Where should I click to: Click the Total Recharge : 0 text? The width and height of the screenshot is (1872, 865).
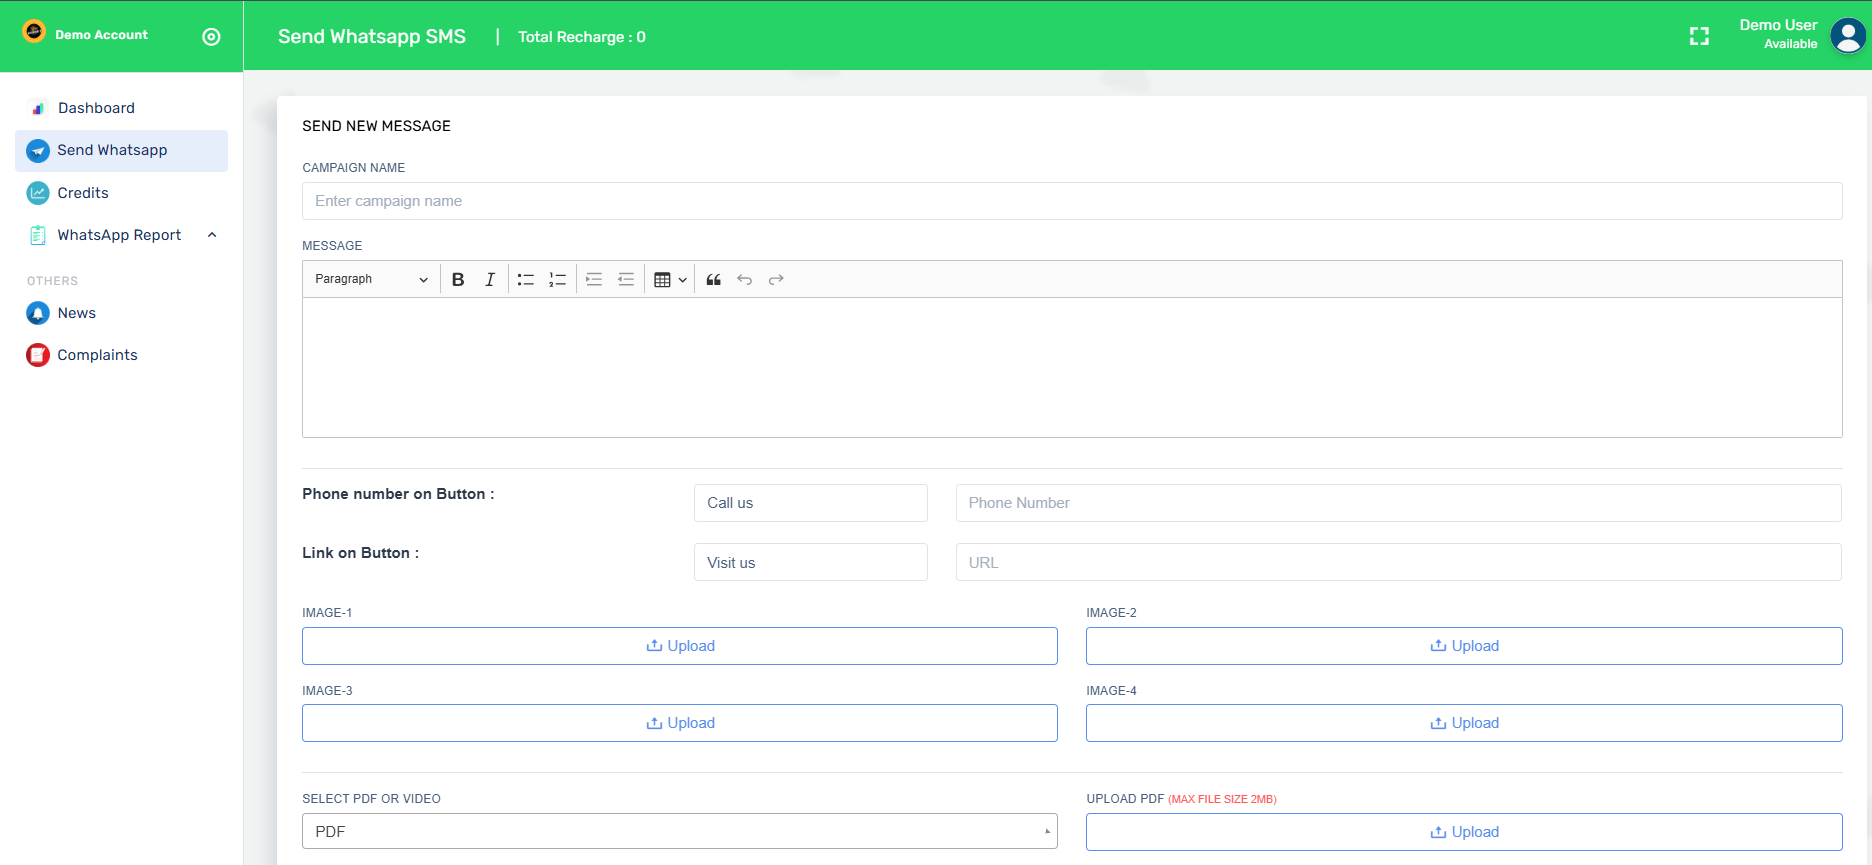(x=582, y=37)
